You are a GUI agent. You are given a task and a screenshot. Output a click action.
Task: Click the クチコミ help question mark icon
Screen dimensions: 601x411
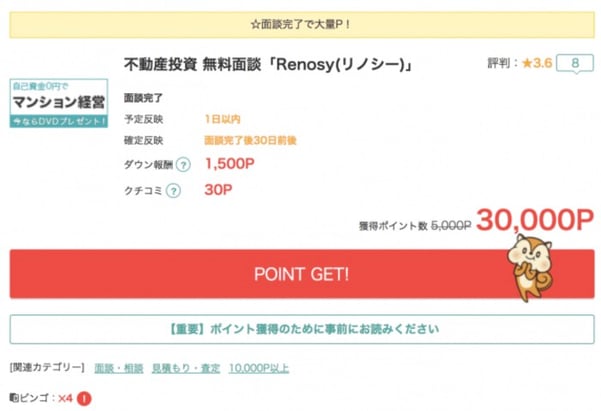[173, 192]
